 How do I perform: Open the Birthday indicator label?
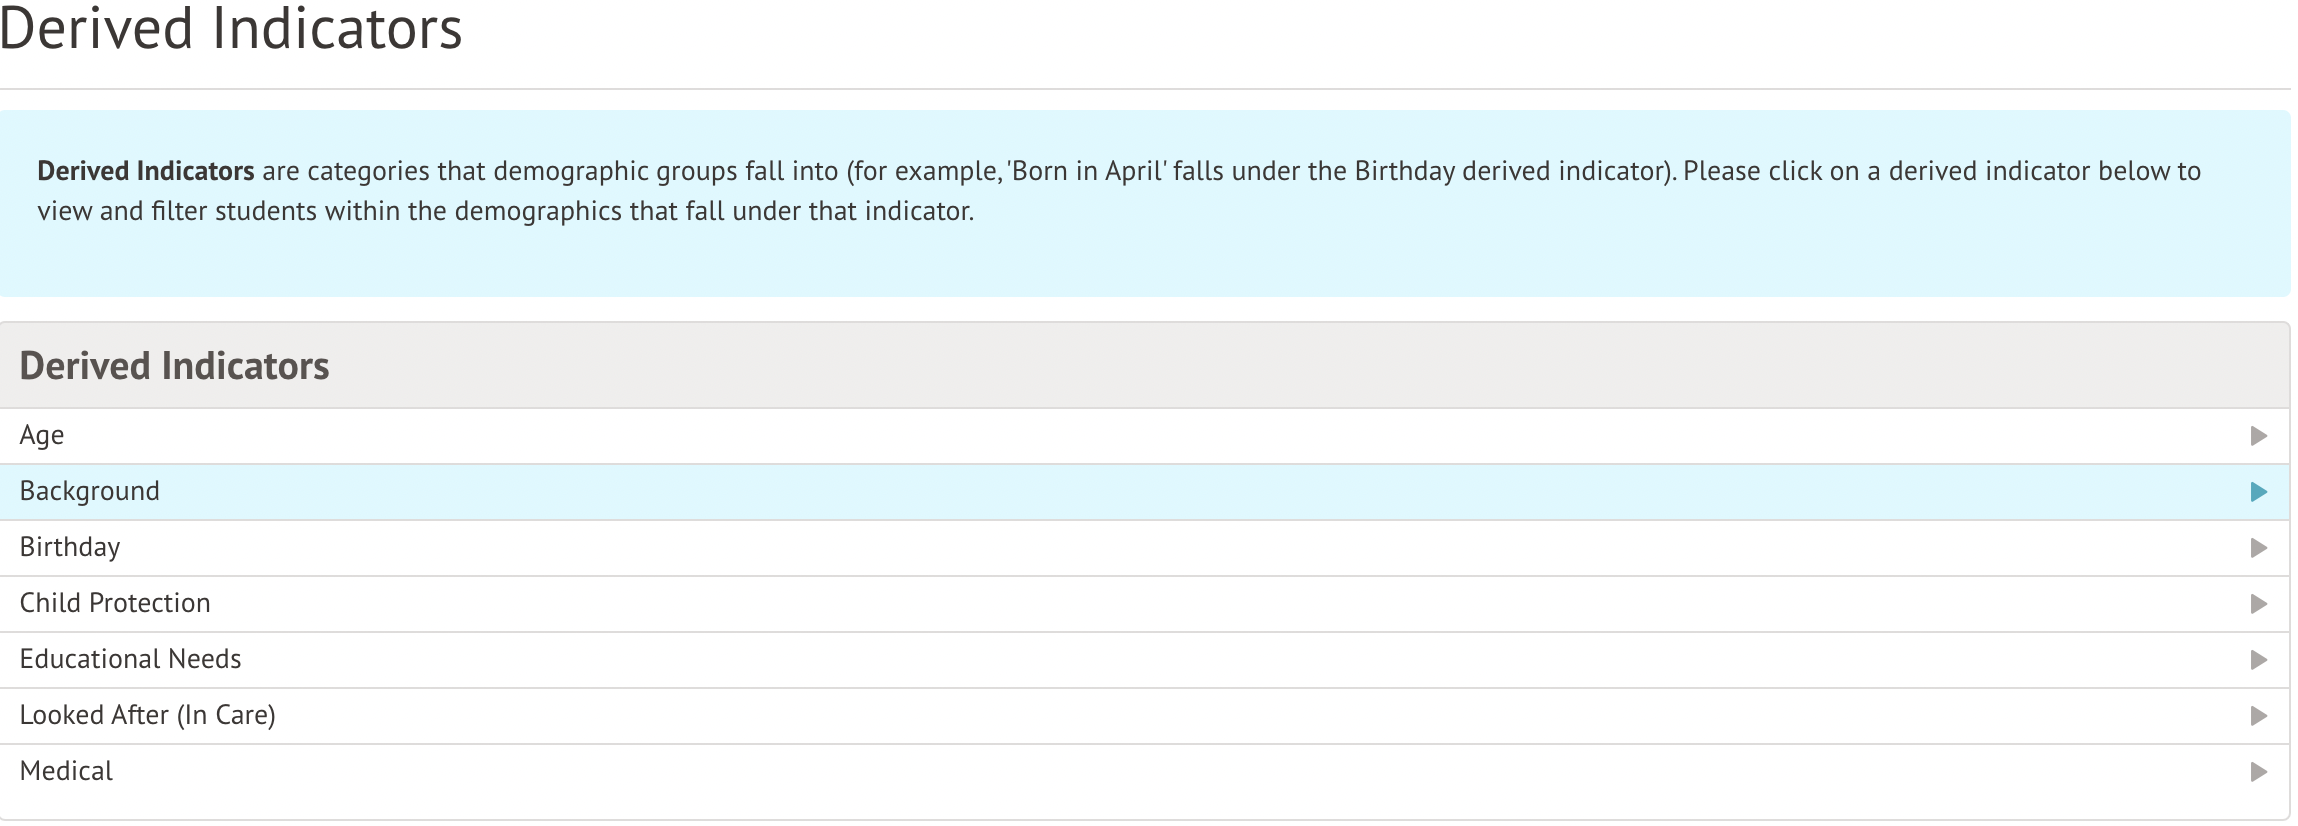[70, 548]
